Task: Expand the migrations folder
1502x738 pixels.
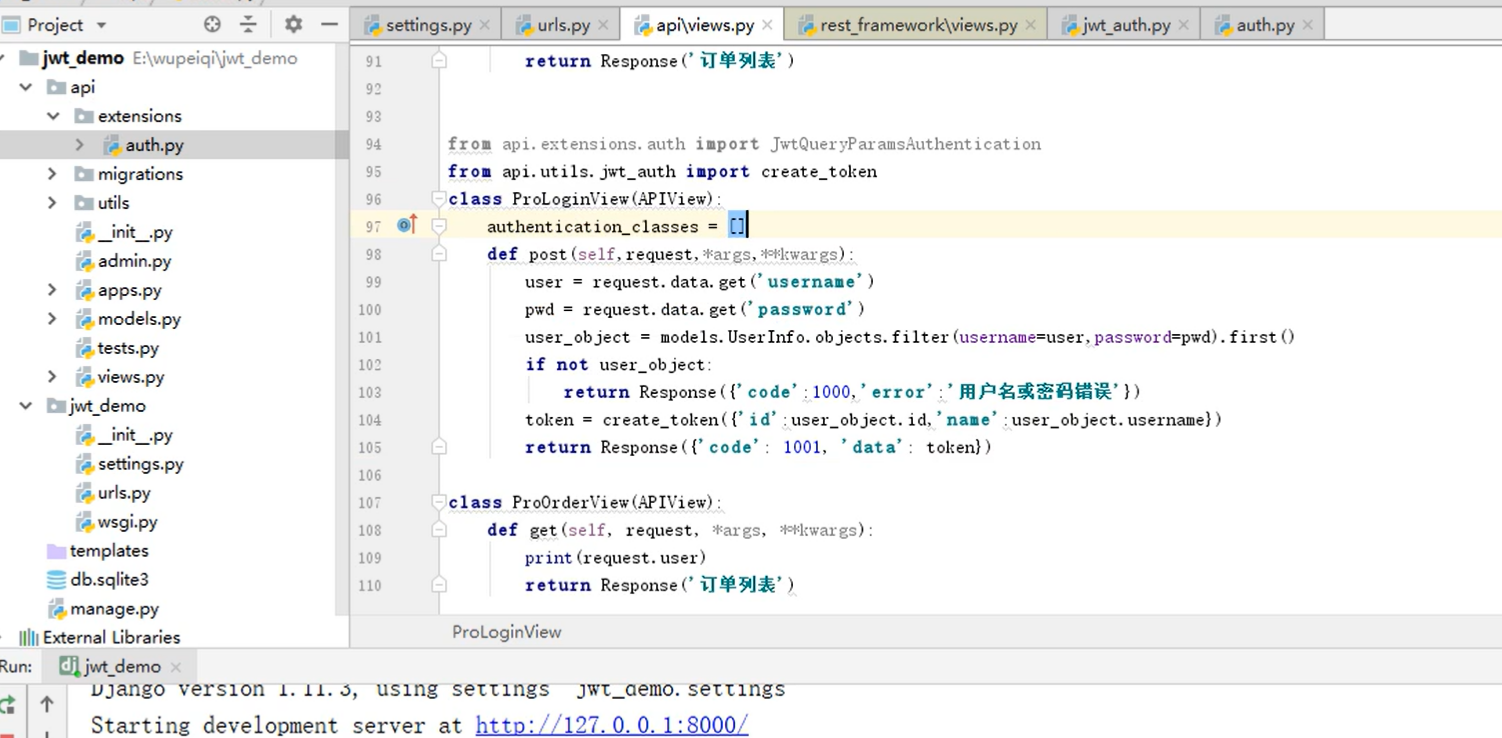Action: (53, 174)
